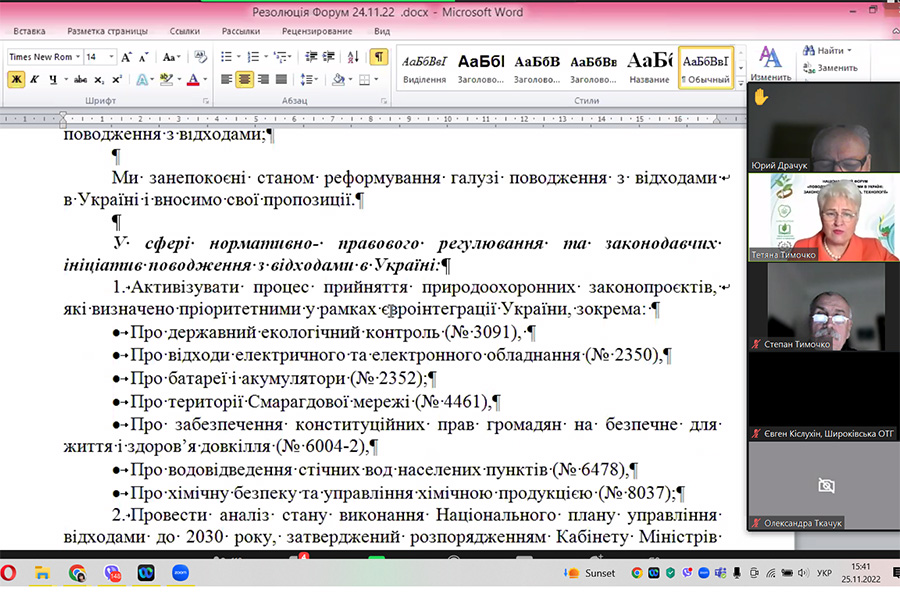
Task: Open the font name dropdown
Action: pyautogui.click(x=78, y=57)
